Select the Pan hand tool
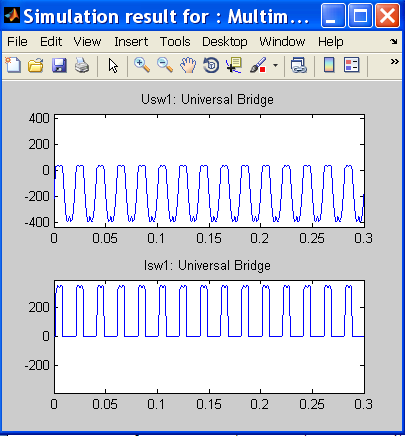This screenshot has width=405, height=436. click(x=188, y=65)
